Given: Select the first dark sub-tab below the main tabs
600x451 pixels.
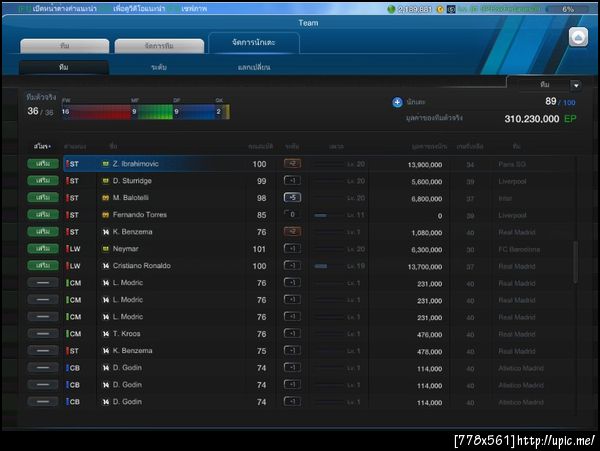Looking at the screenshot, I should pos(64,67).
